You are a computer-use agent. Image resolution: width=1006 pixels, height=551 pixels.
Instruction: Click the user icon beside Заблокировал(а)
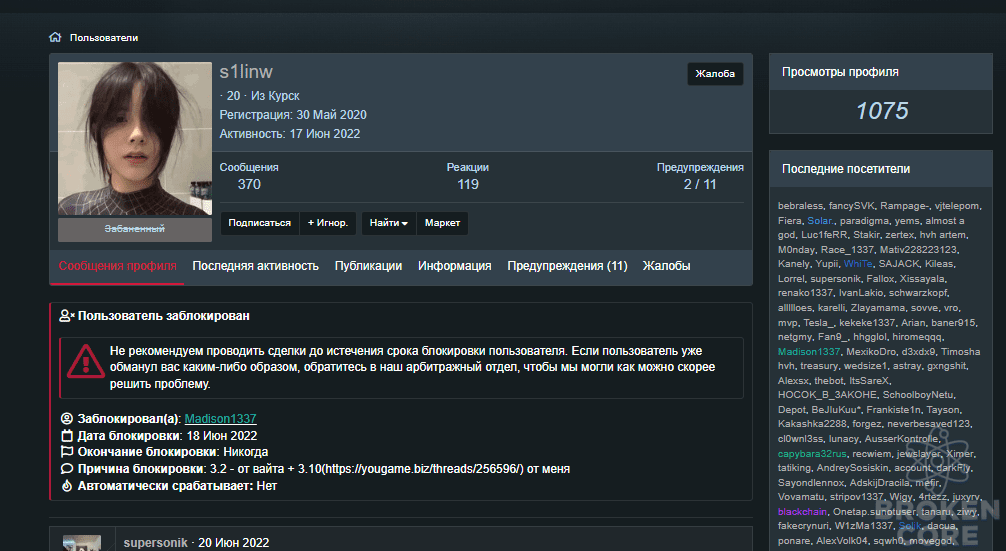pyautogui.click(x=67, y=419)
